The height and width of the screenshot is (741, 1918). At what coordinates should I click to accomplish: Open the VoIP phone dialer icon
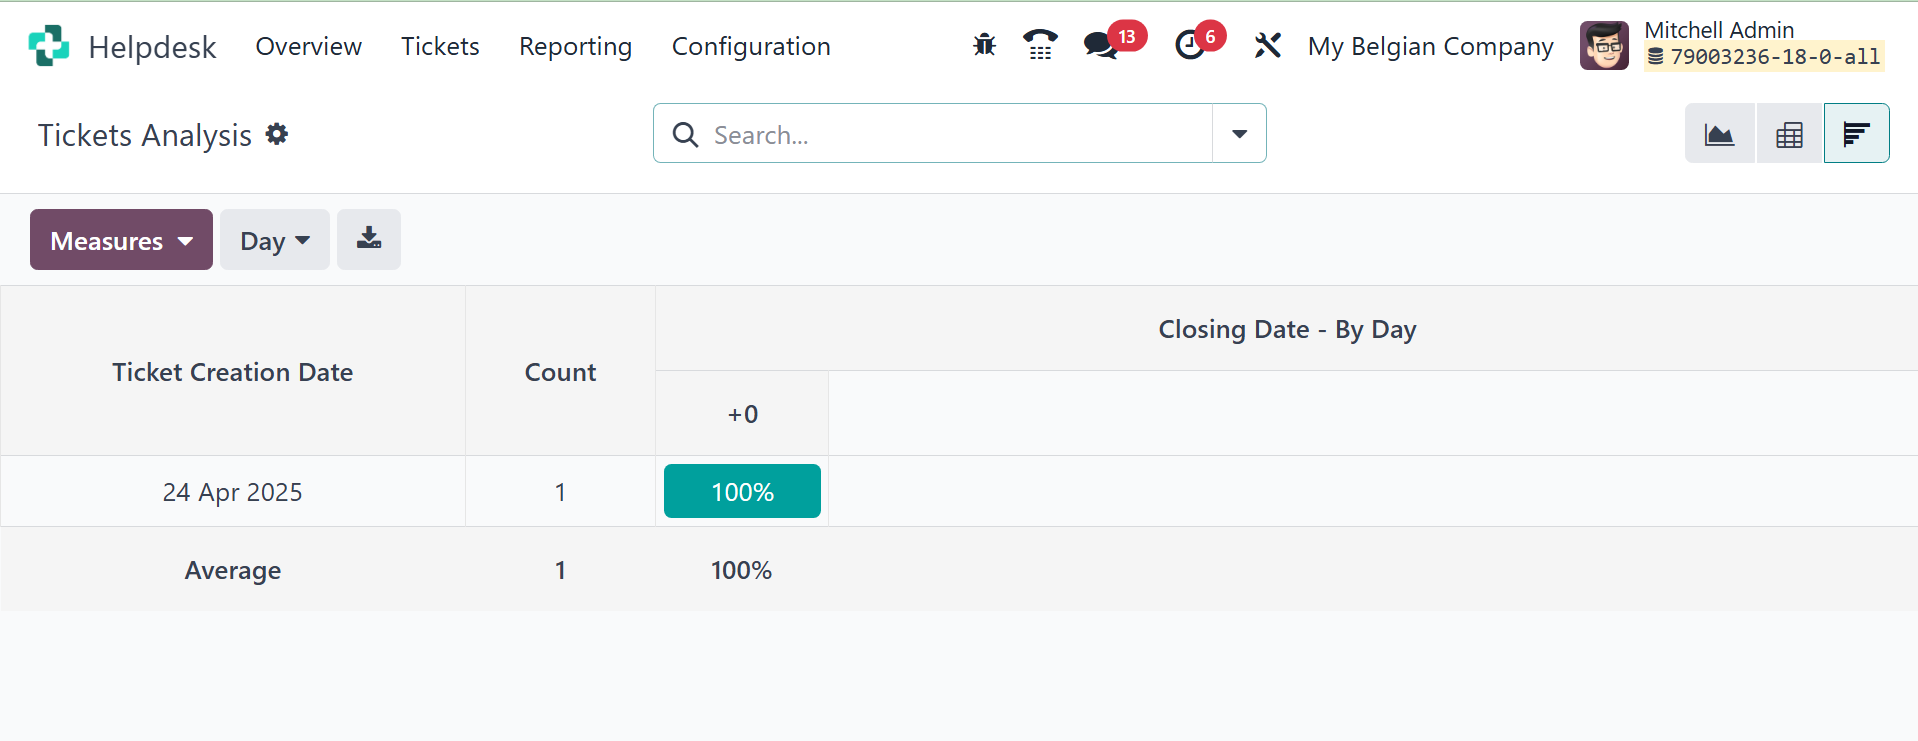(x=1040, y=45)
